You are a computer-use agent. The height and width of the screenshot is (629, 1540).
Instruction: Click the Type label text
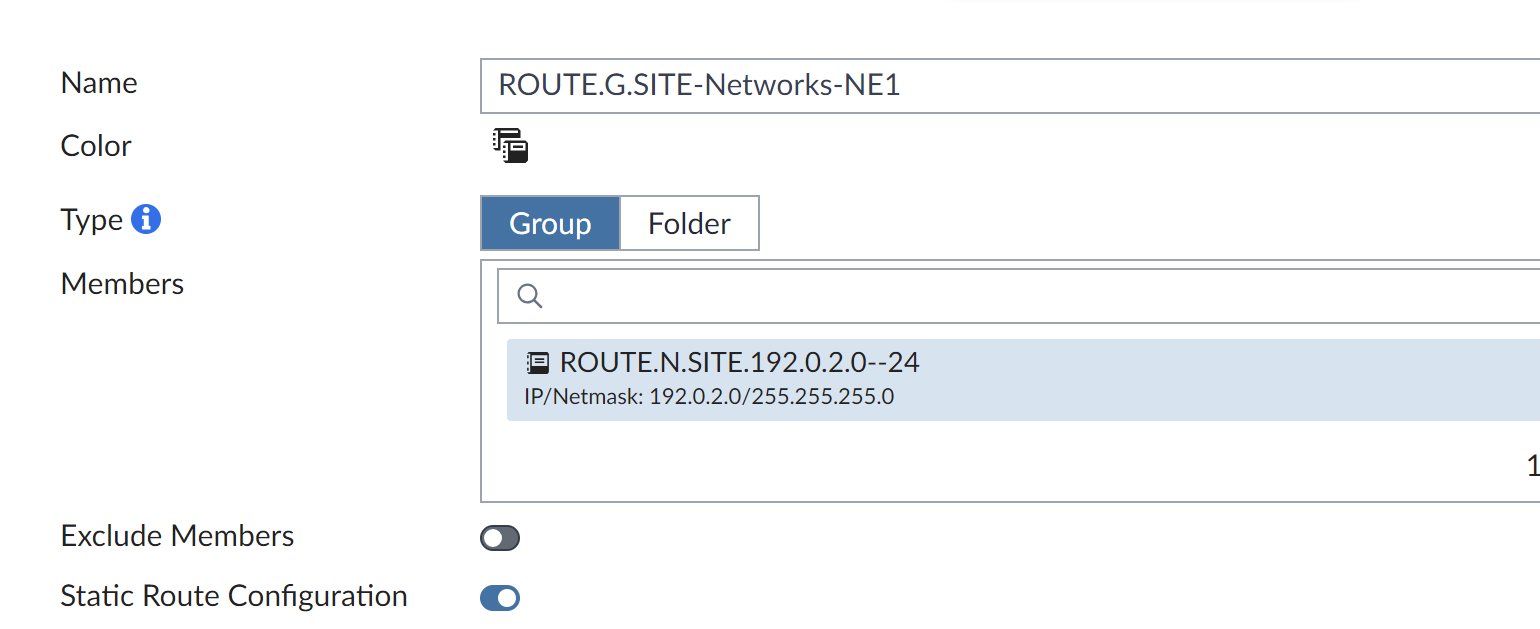(91, 220)
